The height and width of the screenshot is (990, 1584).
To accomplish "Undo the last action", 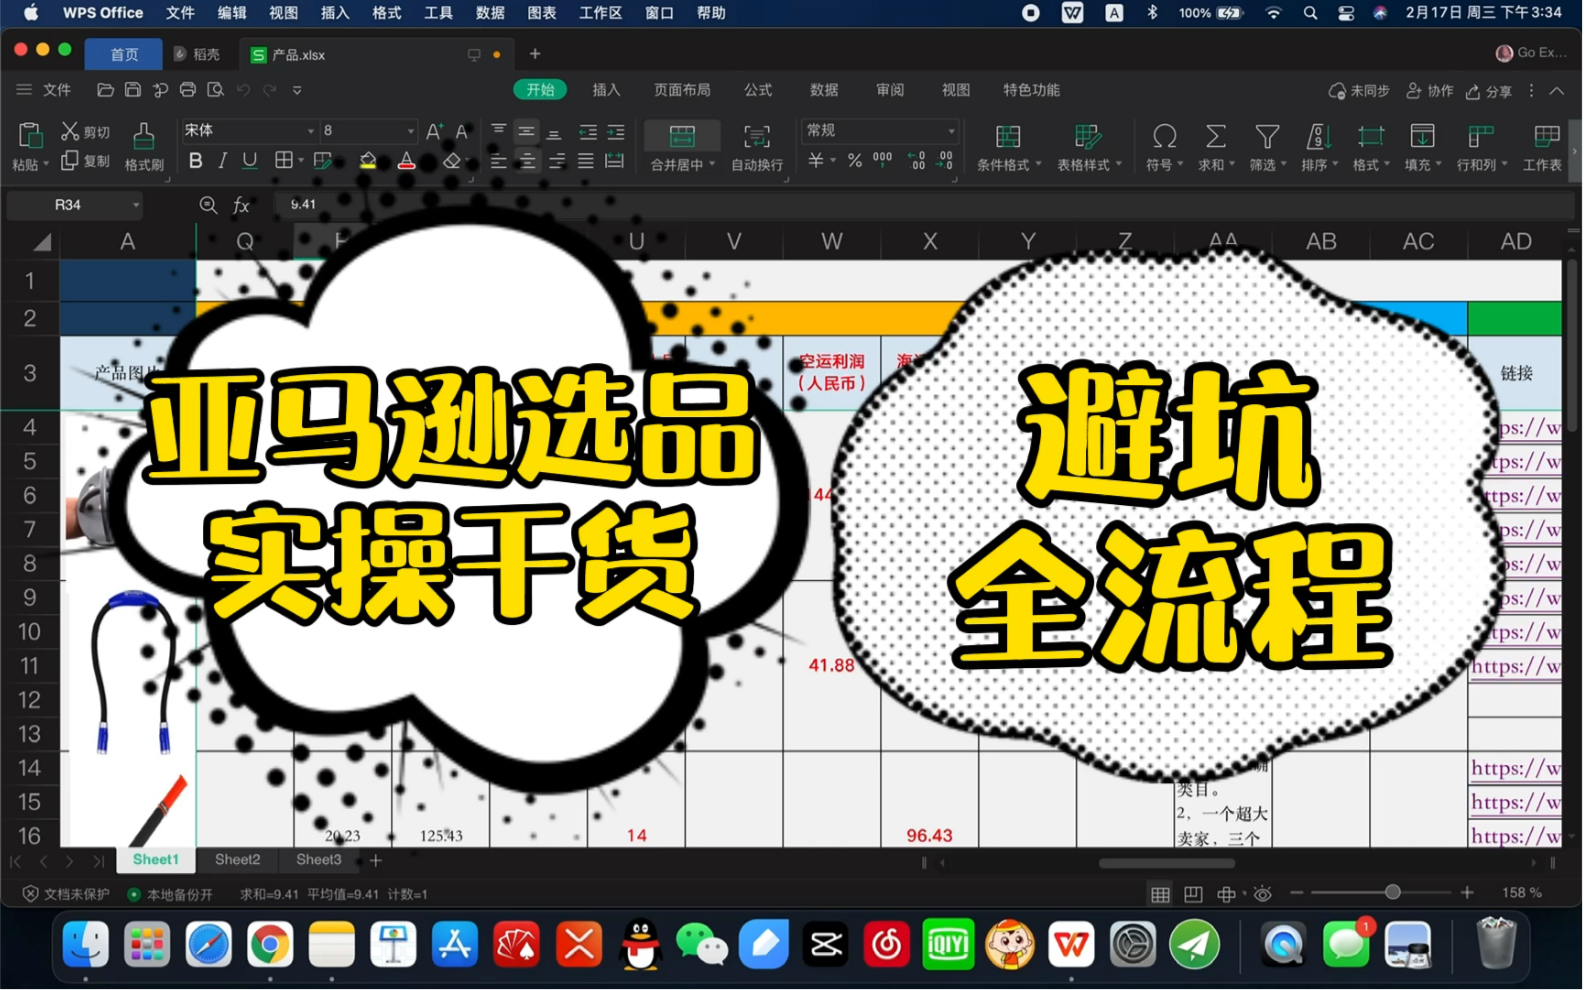I will point(243,90).
